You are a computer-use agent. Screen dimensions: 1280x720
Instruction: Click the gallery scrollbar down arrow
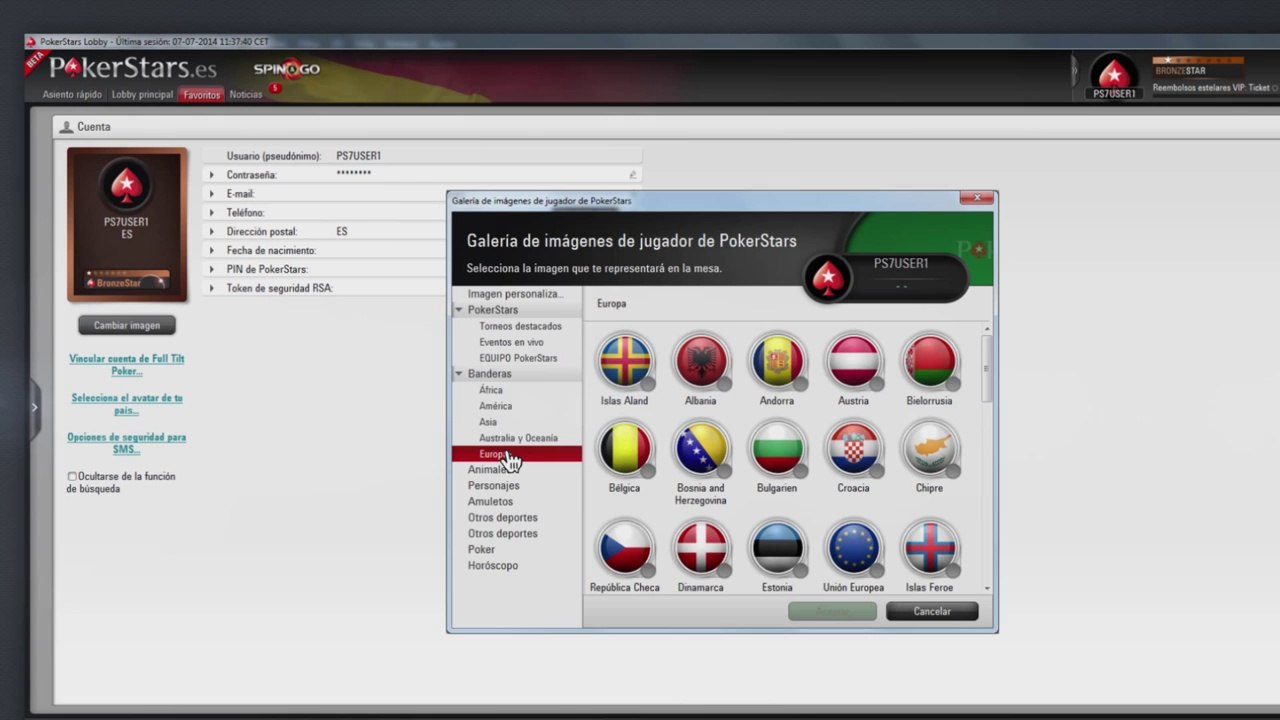[x=988, y=589]
